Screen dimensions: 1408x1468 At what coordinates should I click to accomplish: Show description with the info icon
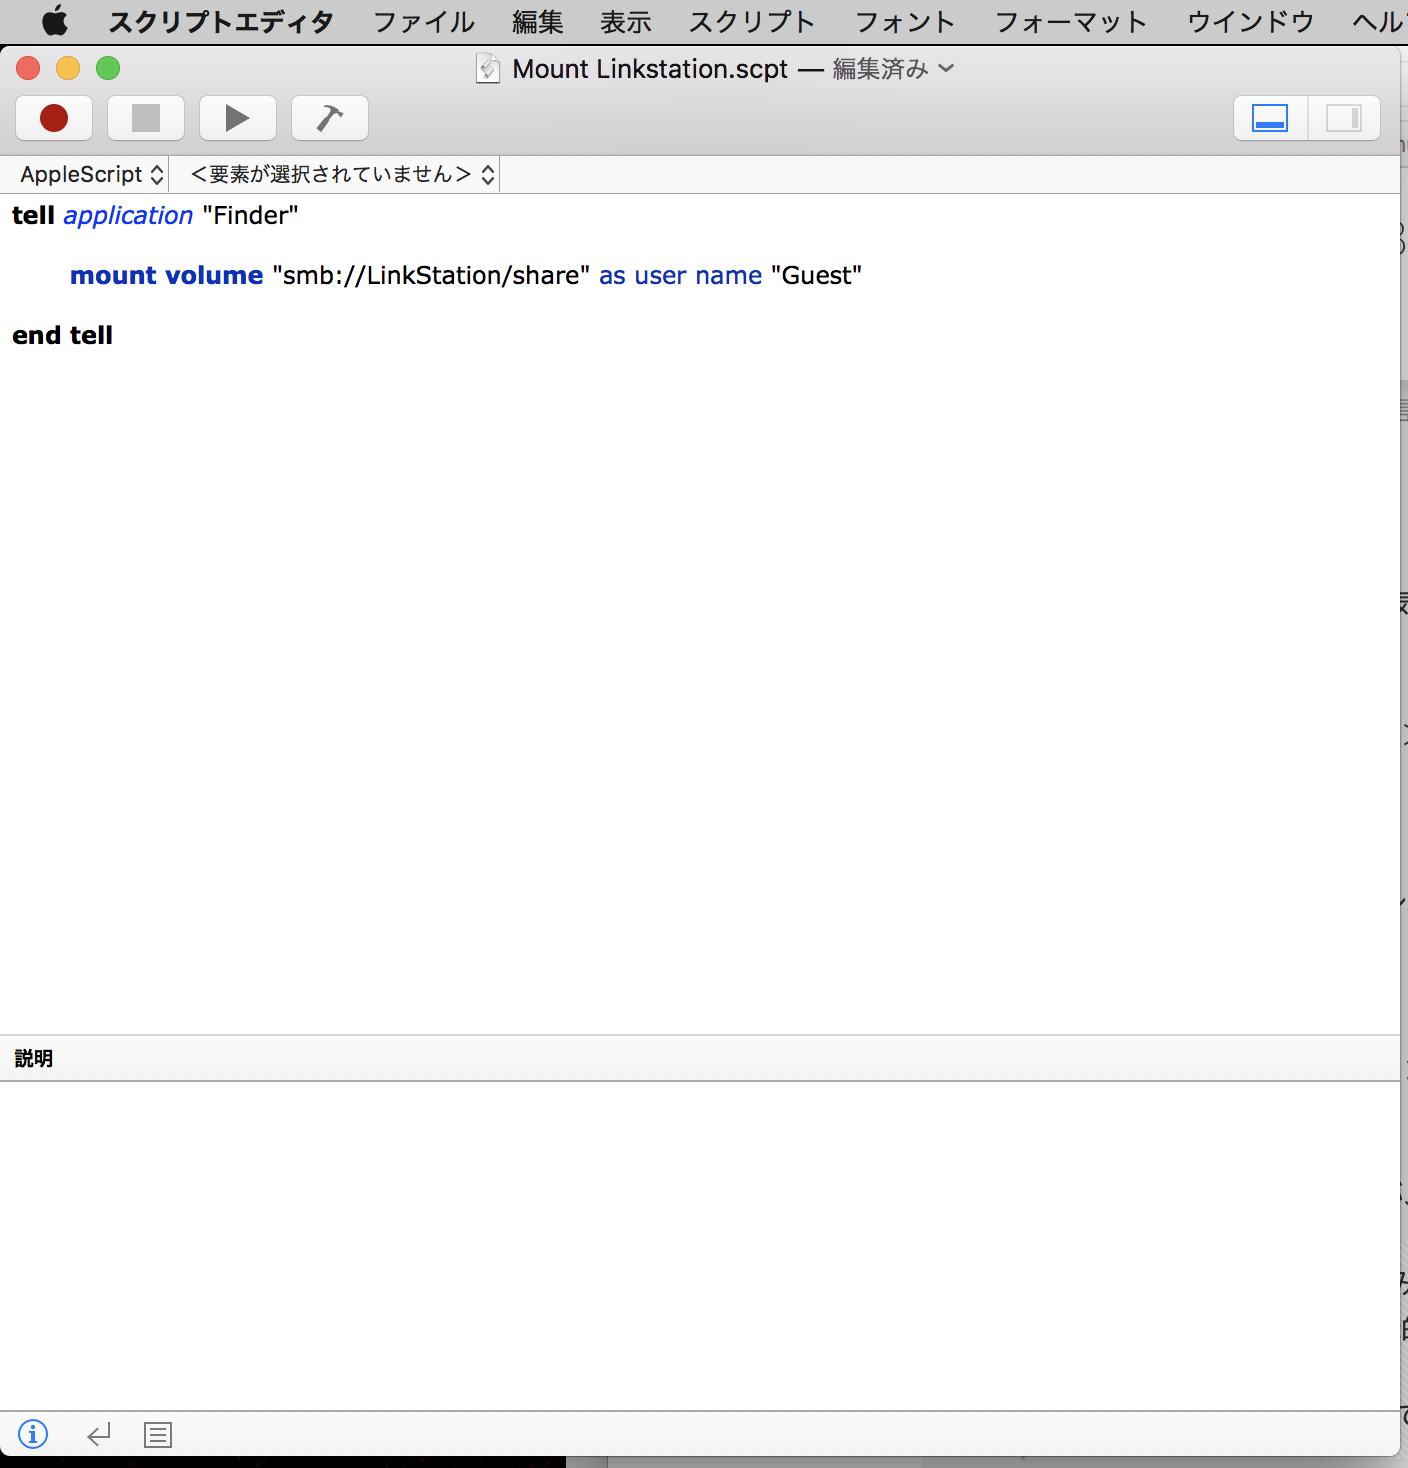click(33, 1434)
